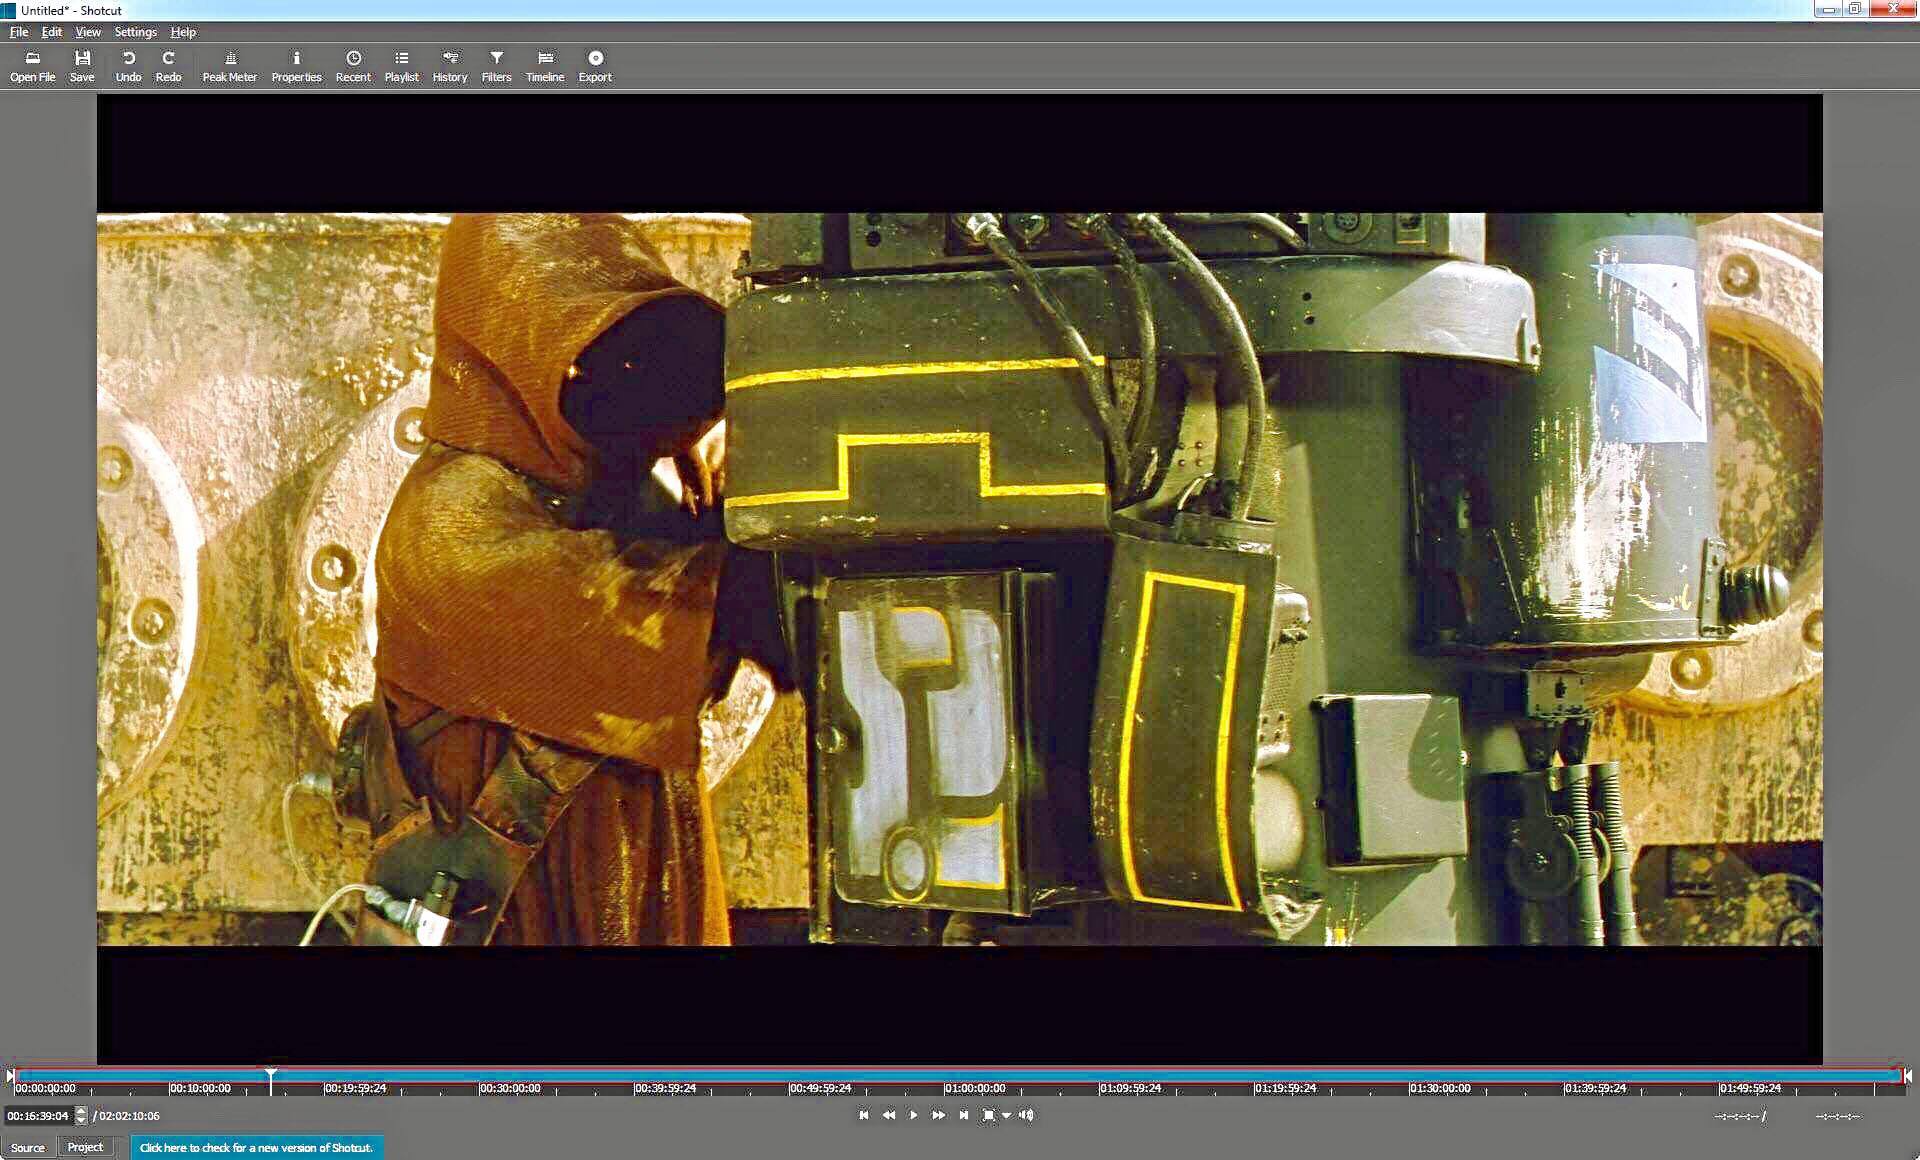Open the Filters panel
Screen dimensions: 1920x1160
click(x=496, y=66)
